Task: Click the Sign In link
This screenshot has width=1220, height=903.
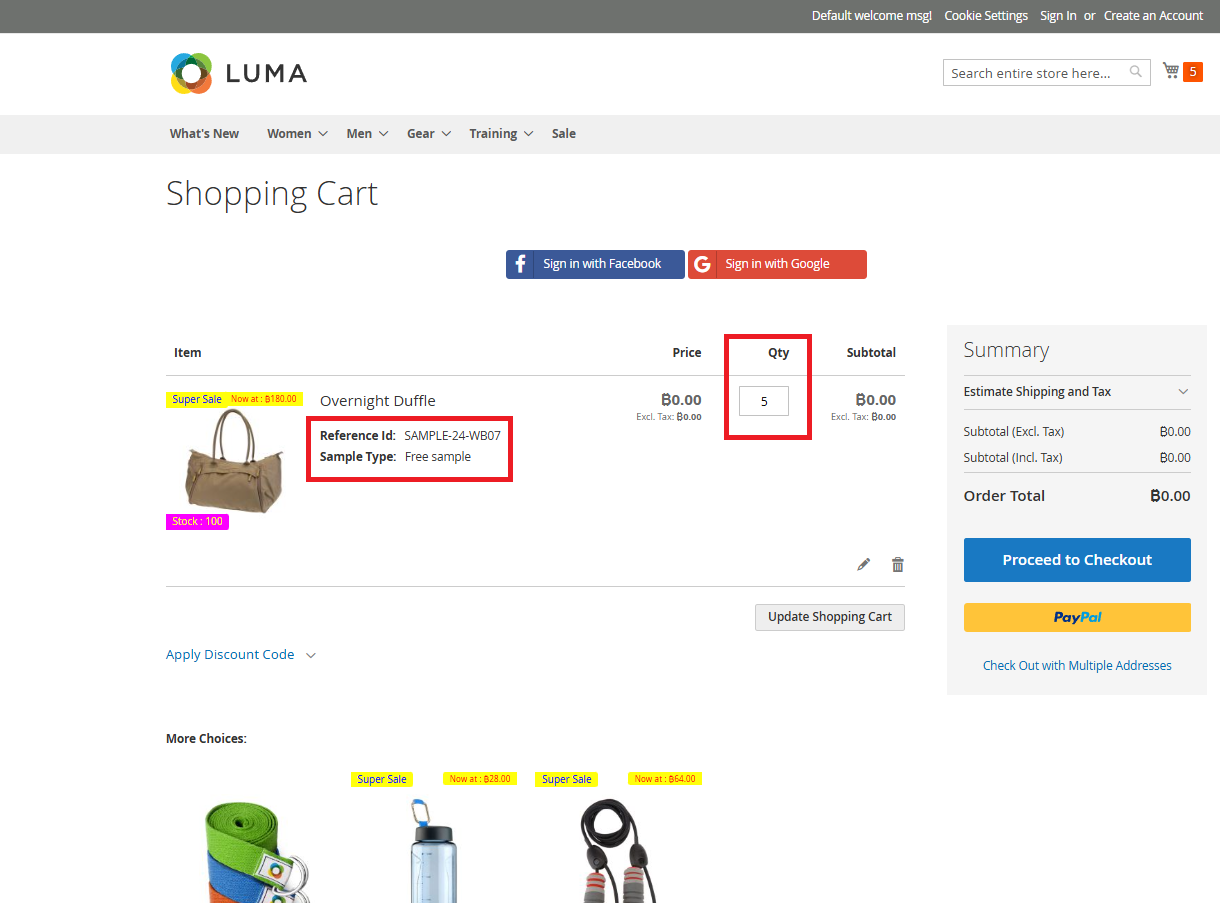Action: point(1058,16)
